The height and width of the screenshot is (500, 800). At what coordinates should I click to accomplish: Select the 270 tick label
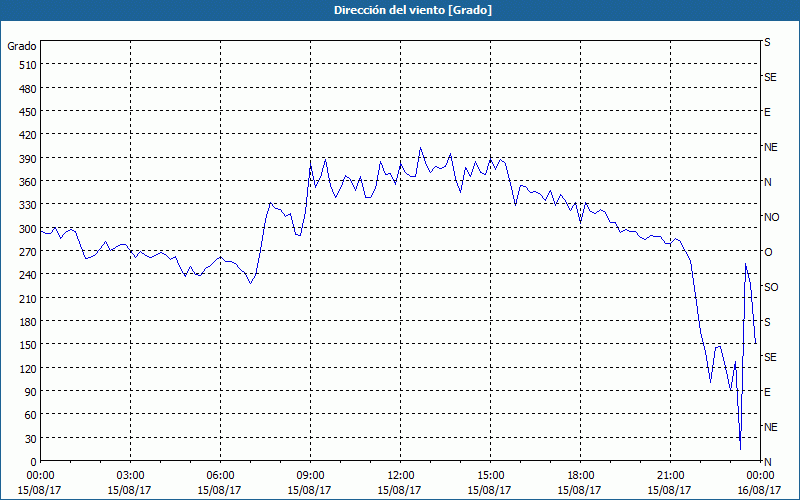click(x=28, y=252)
